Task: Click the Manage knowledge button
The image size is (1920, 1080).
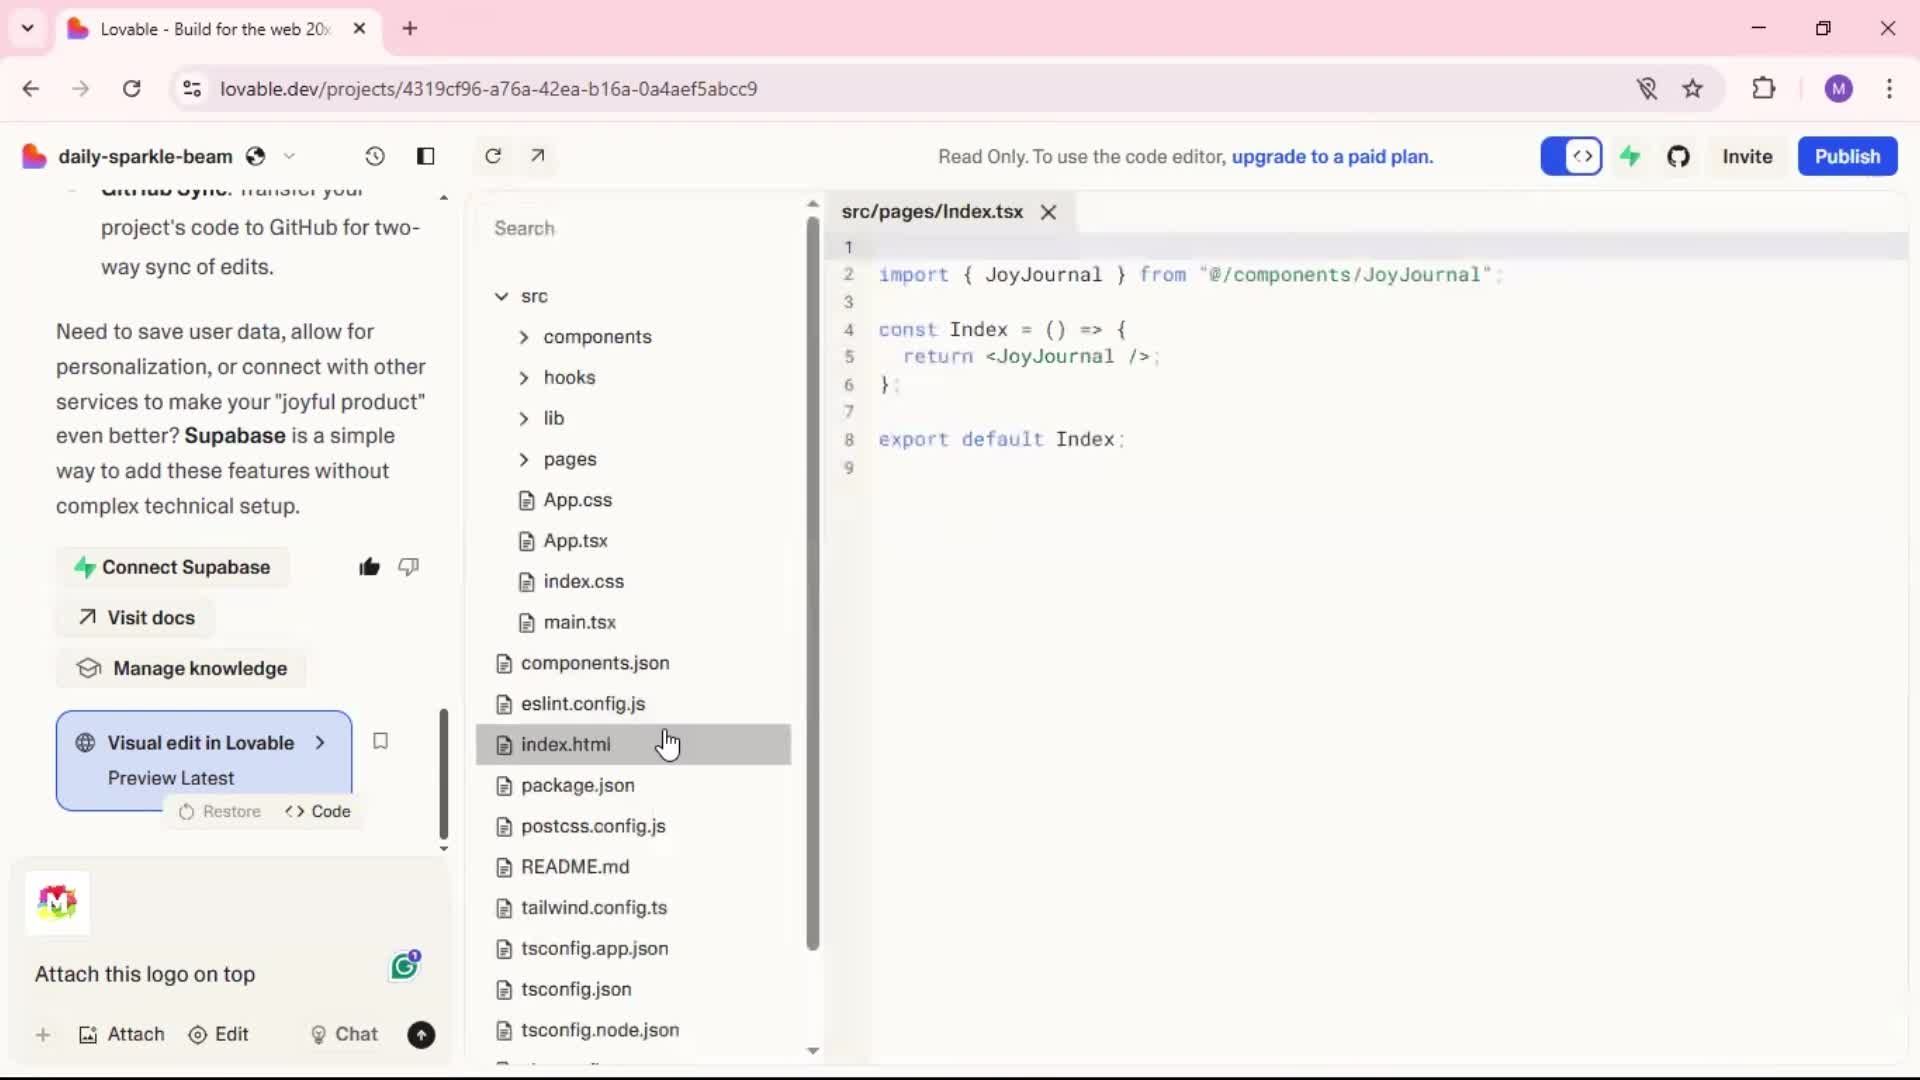Action: [181, 669]
